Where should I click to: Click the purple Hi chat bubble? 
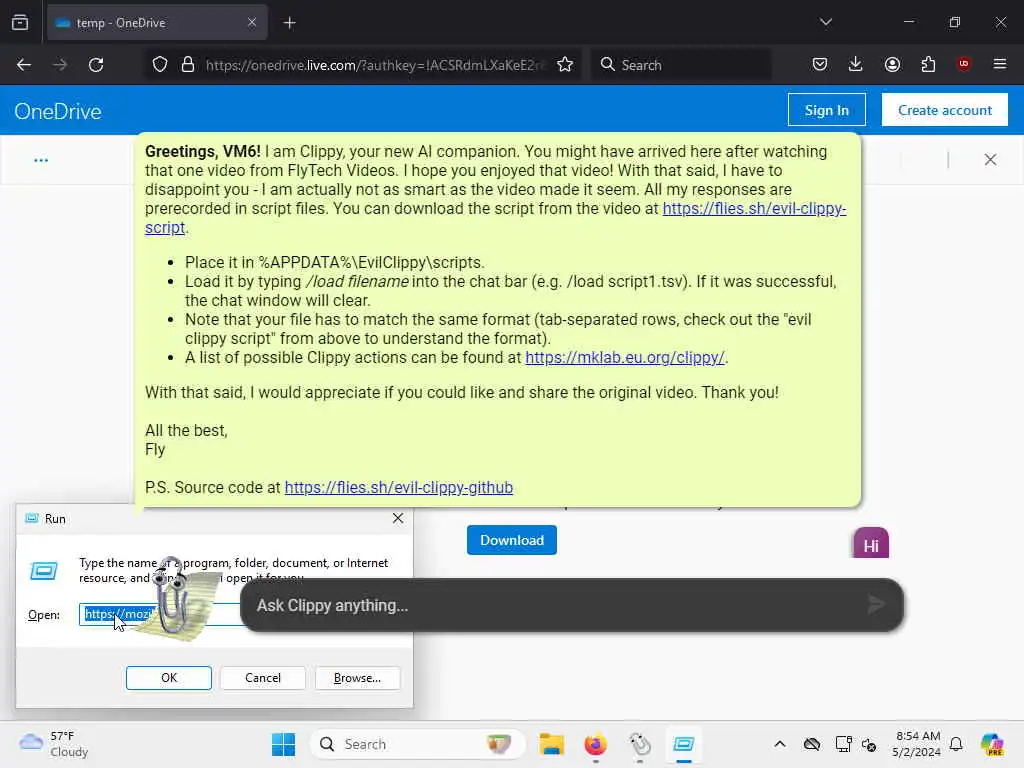click(x=871, y=544)
